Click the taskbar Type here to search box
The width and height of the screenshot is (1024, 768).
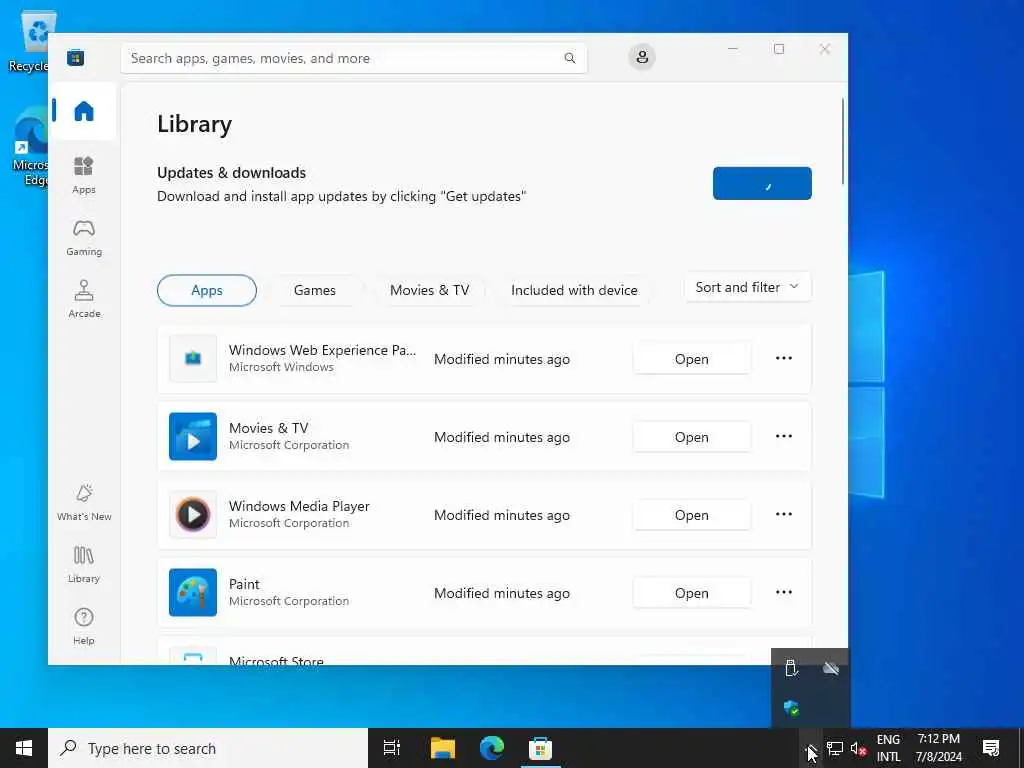pos(208,748)
